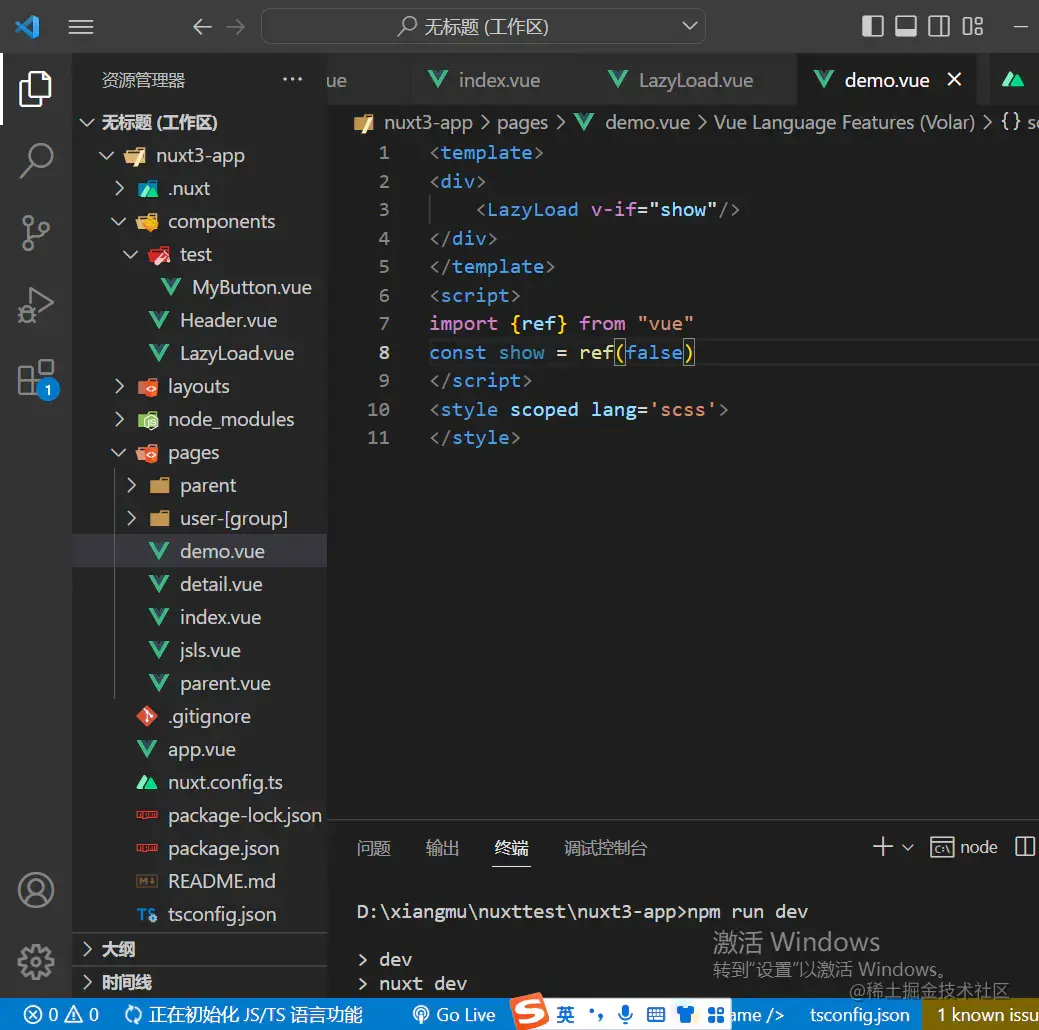Open package.json file
Screen dimensions: 1039x1030
[200, 849]
